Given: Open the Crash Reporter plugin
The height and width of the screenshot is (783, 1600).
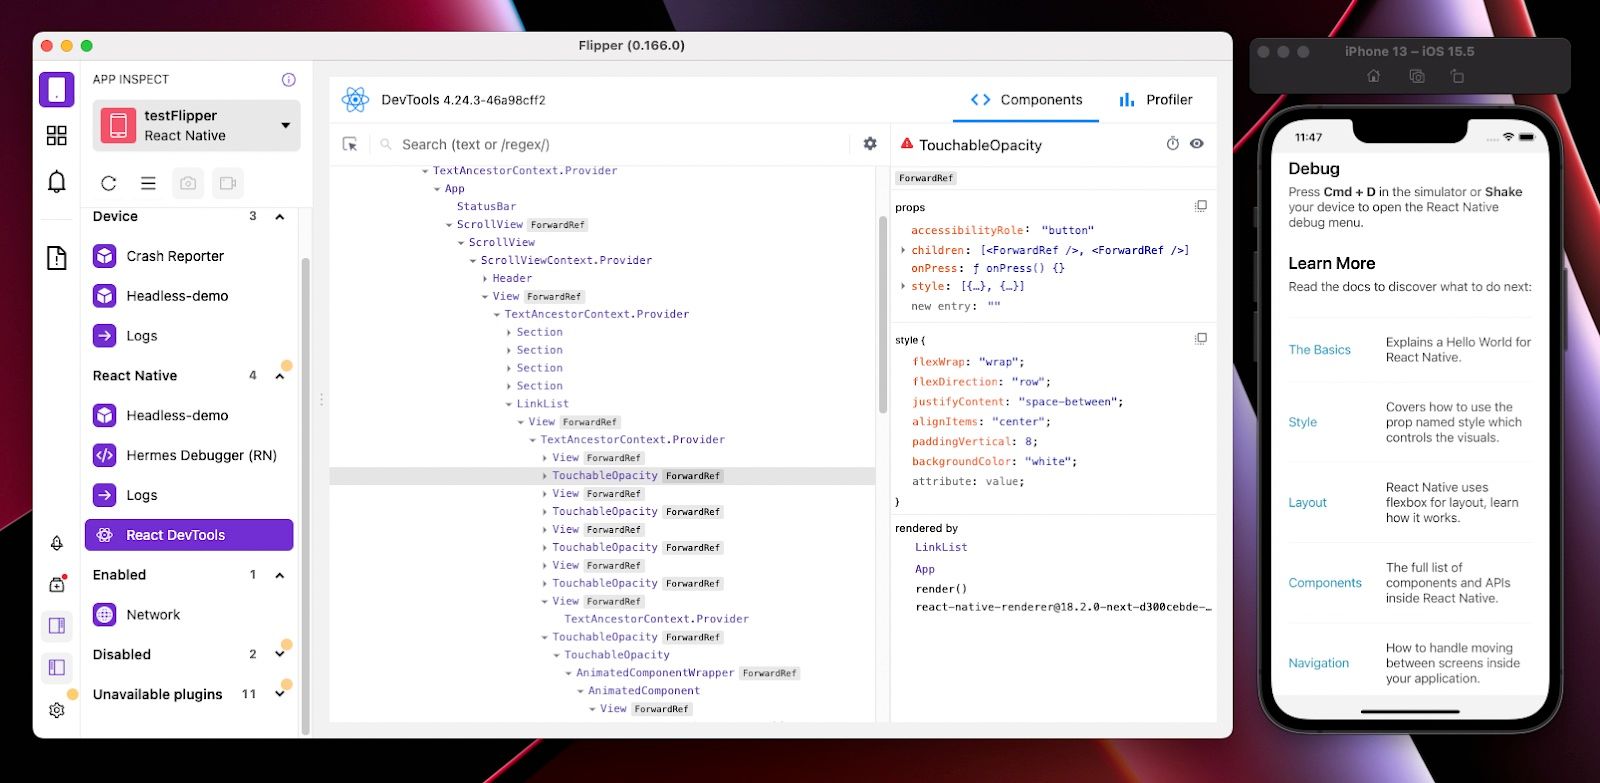Looking at the screenshot, I should 189,256.
